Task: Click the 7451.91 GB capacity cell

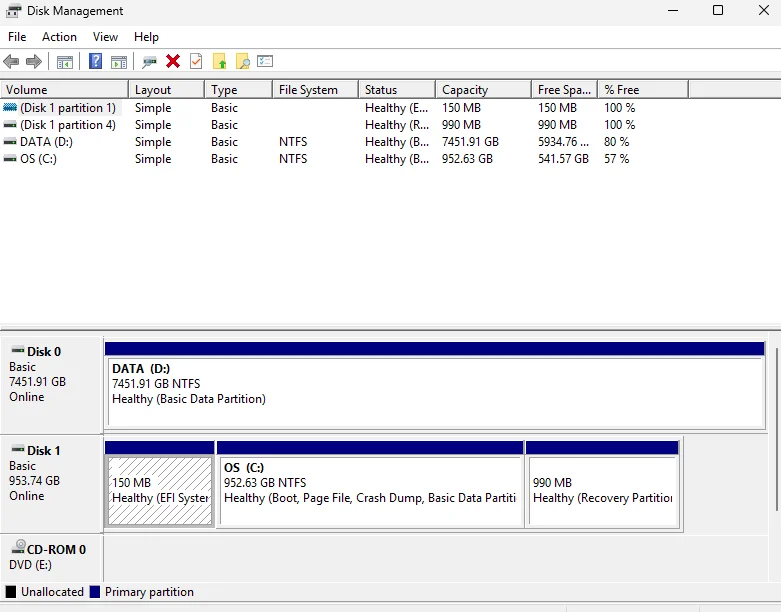Action: pos(470,142)
